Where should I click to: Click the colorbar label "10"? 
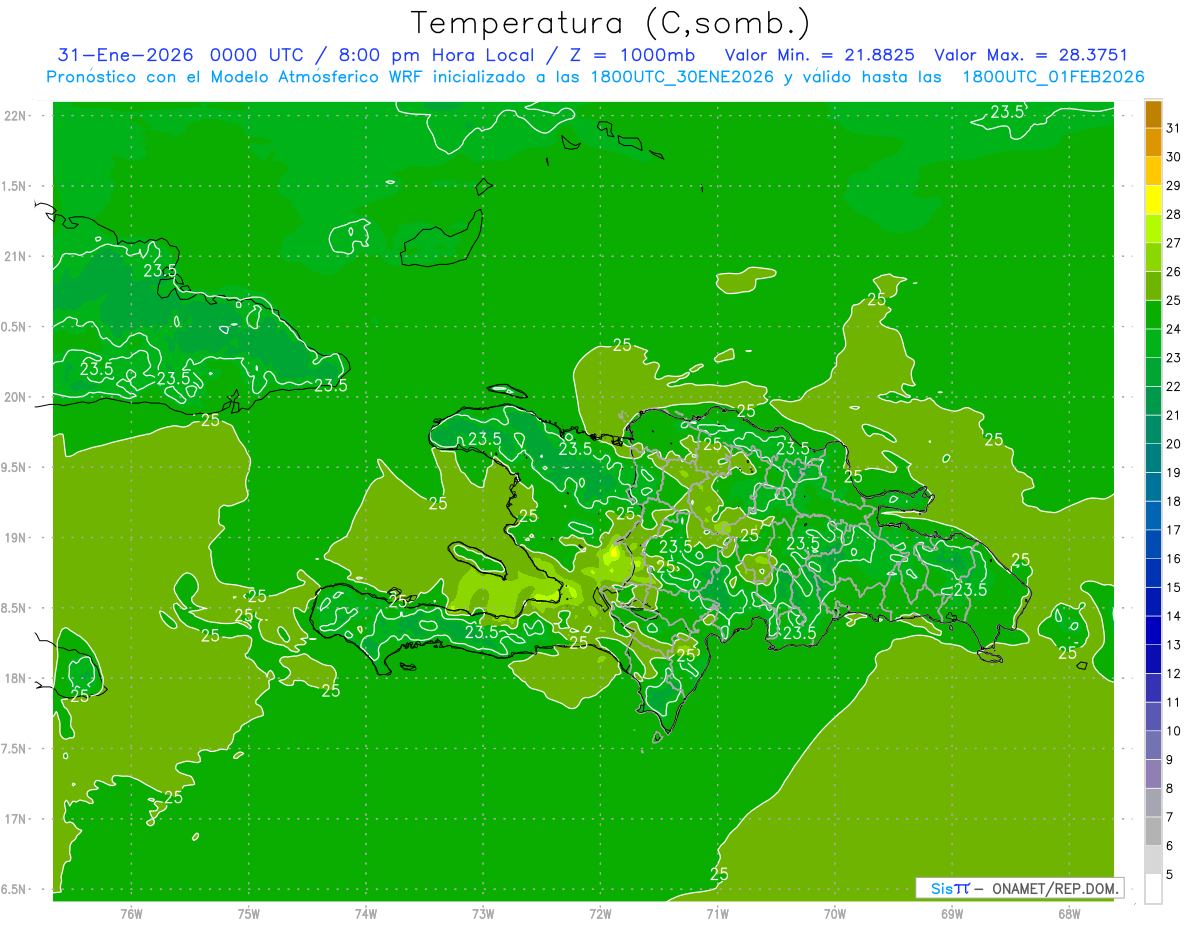1174,731
